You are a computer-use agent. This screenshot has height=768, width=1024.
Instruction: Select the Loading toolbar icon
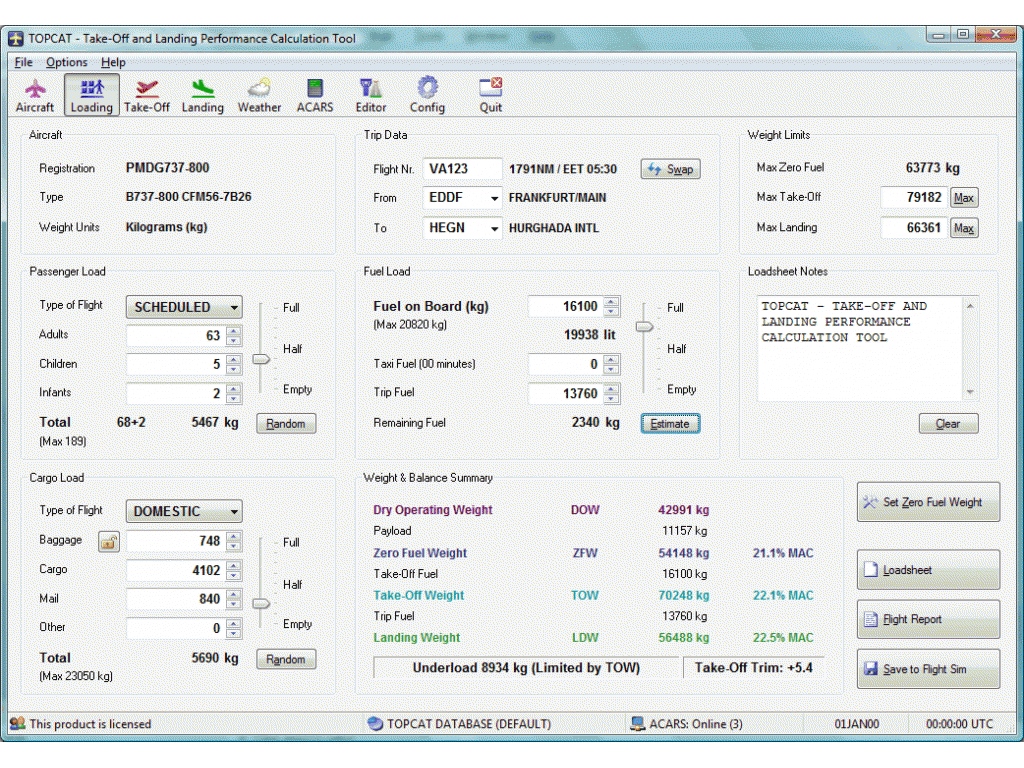point(91,95)
